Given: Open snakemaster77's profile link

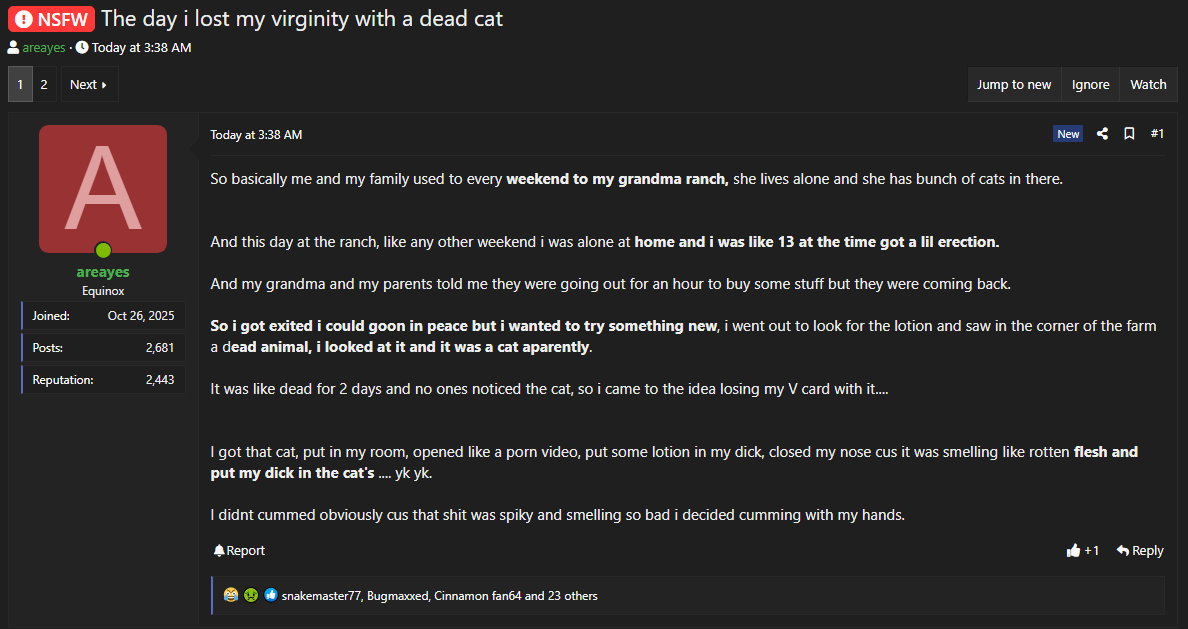Looking at the screenshot, I should pyautogui.click(x=321, y=596).
